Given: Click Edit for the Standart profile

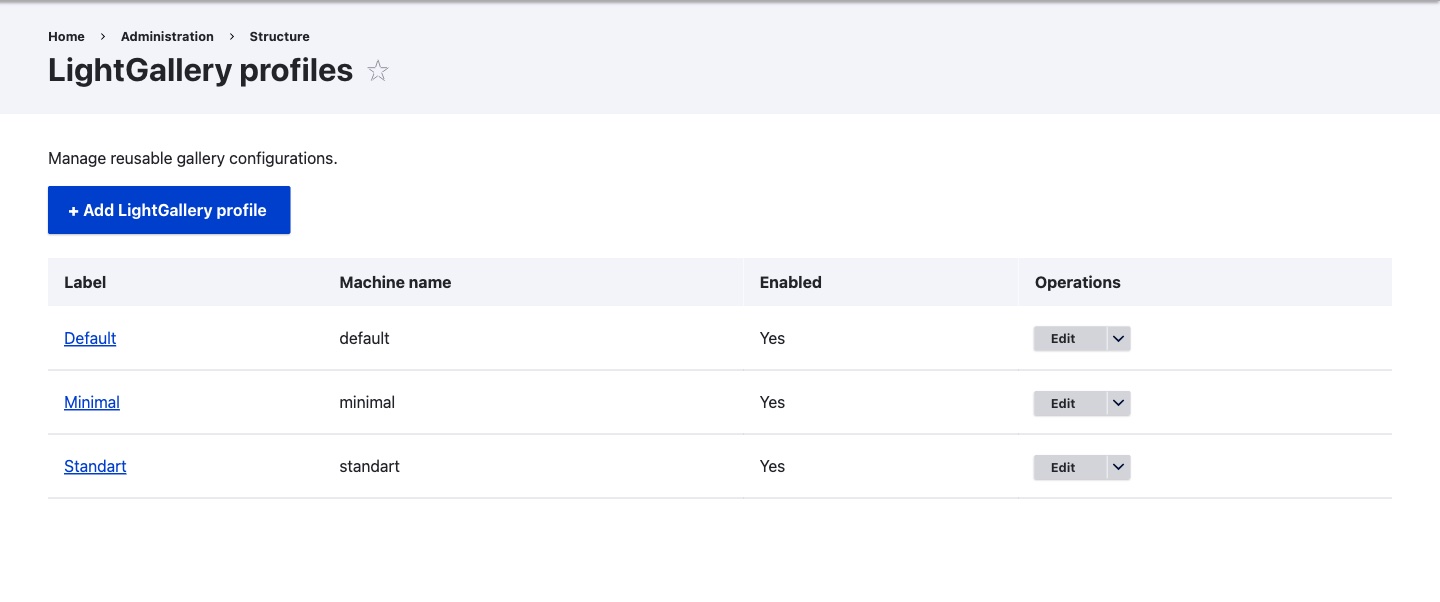Looking at the screenshot, I should pyautogui.click(x=1063, y=467).
